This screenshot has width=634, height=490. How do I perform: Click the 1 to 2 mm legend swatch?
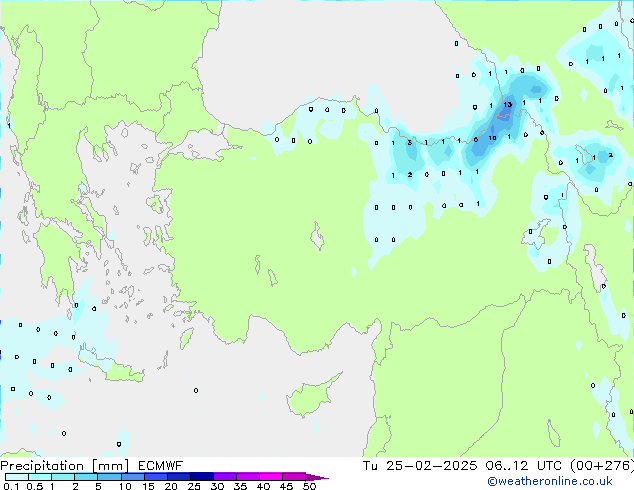pyautogui.click(x=63, y=477)
